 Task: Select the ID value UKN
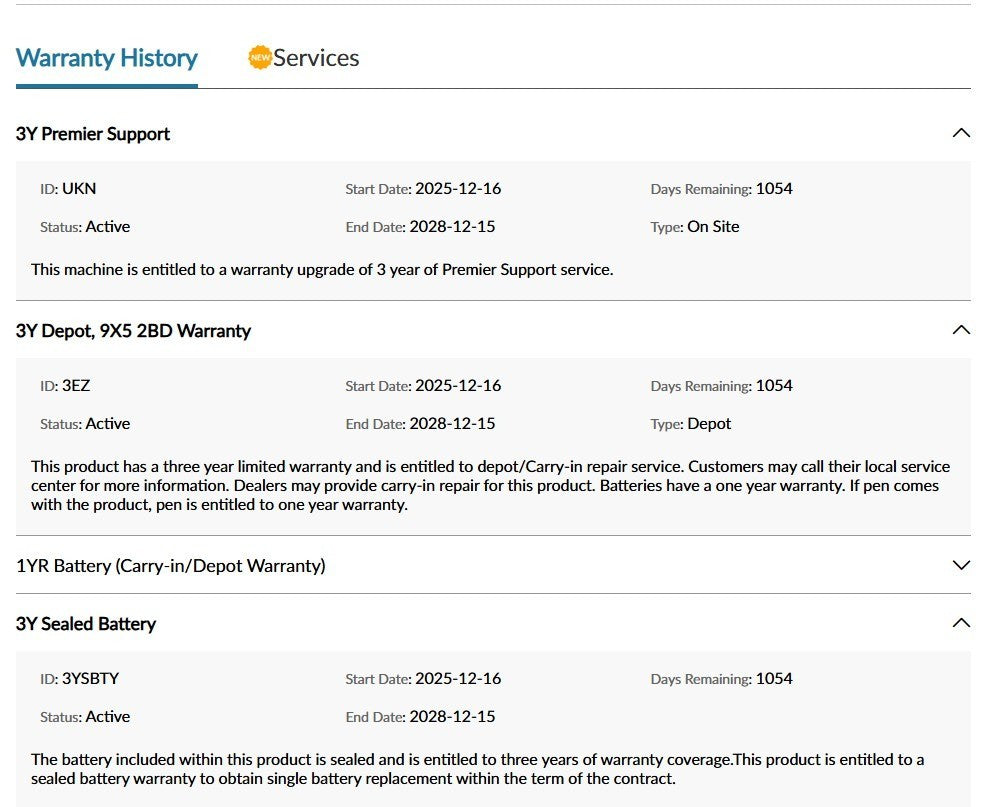click(x=79, y=189)
